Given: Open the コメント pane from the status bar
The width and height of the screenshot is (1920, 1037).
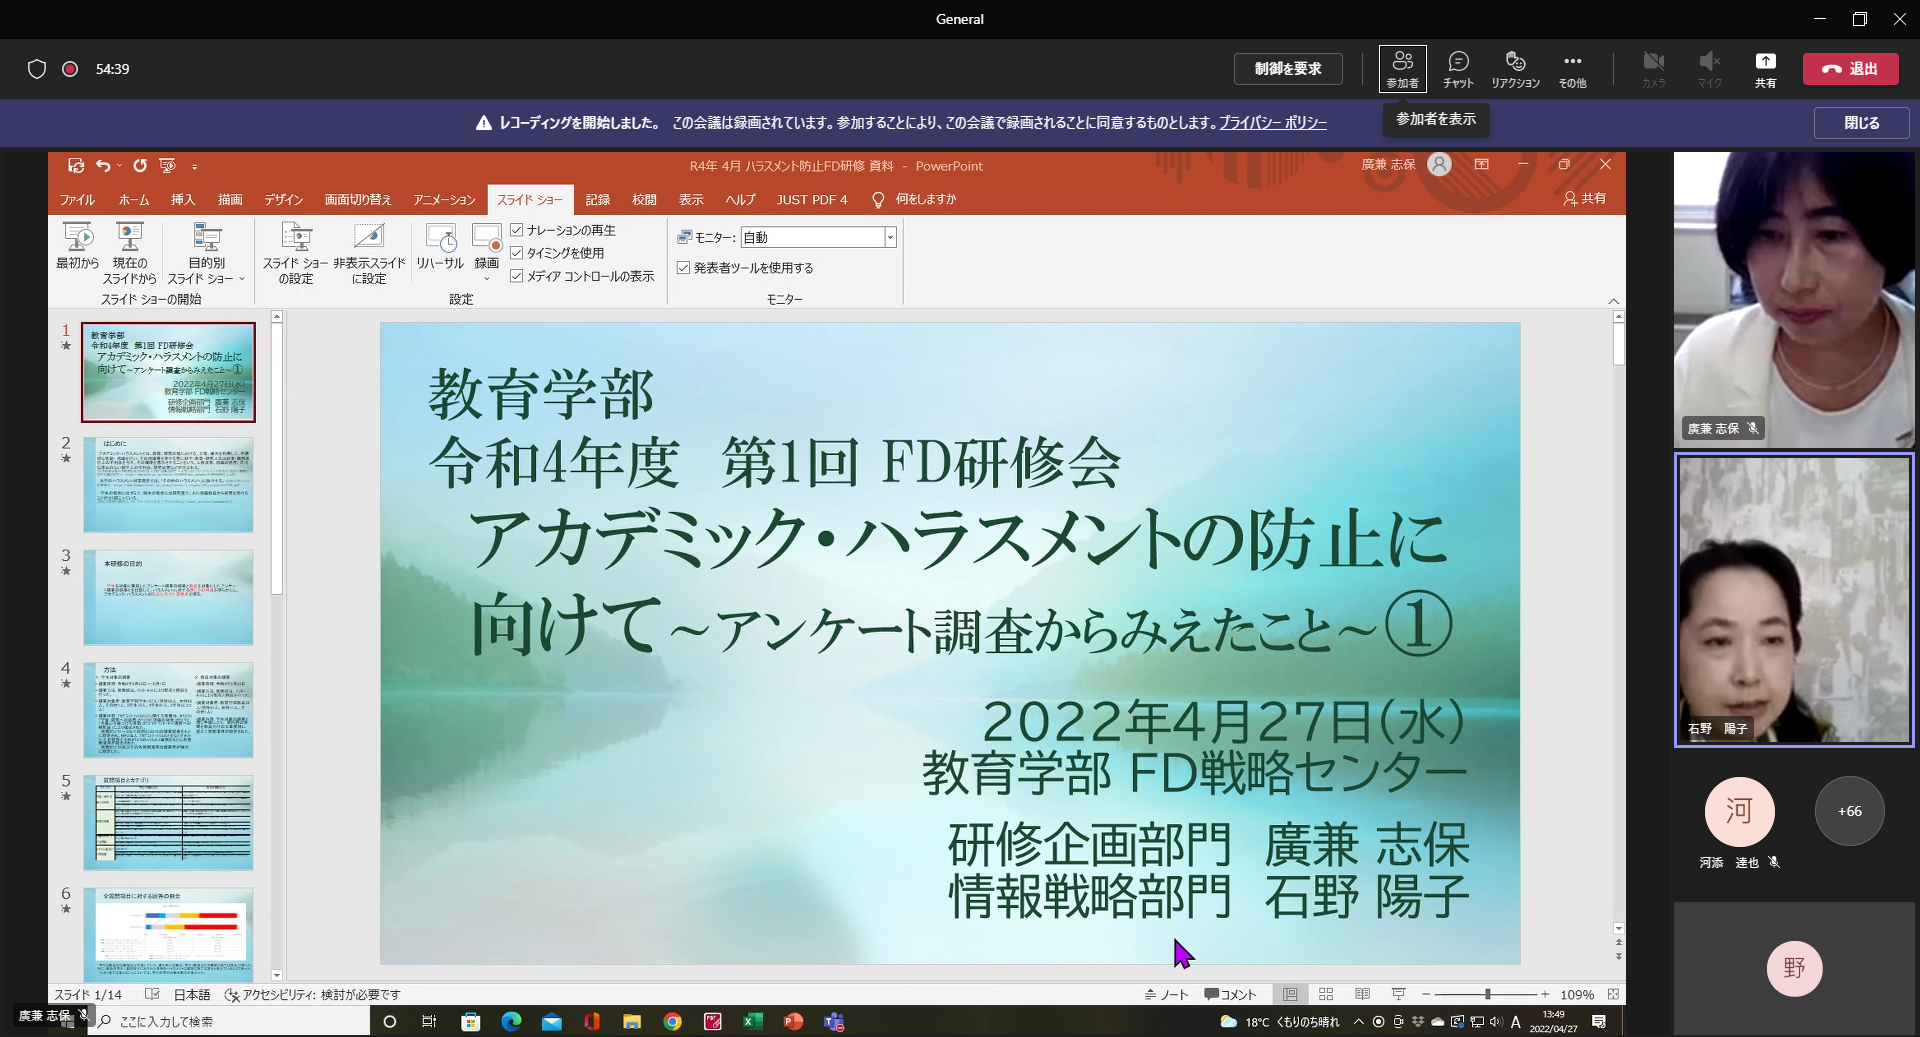Looking at the screenshot, I should pyautogui.click(x=1229, y=994).
